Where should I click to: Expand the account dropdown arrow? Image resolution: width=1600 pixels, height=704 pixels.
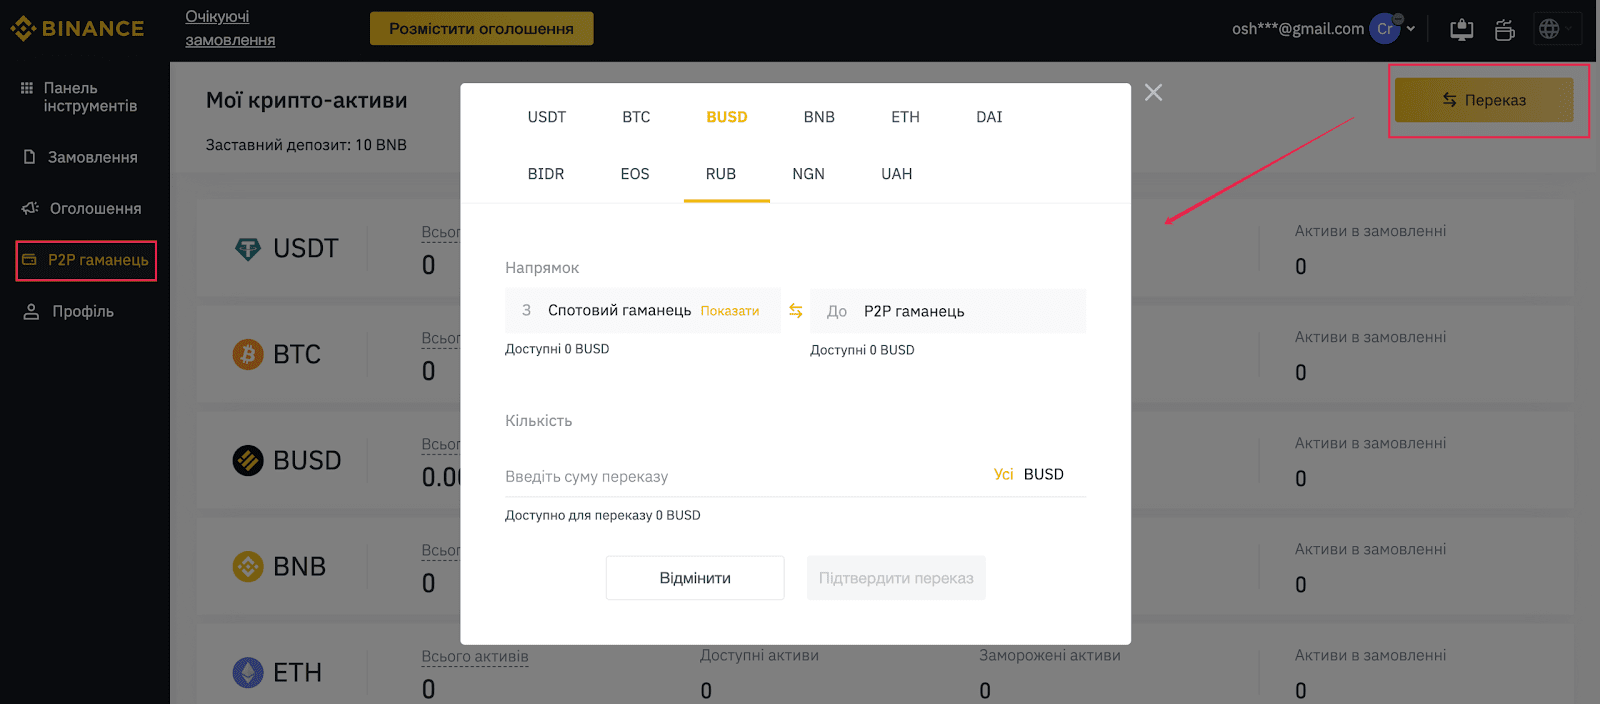1411,29
